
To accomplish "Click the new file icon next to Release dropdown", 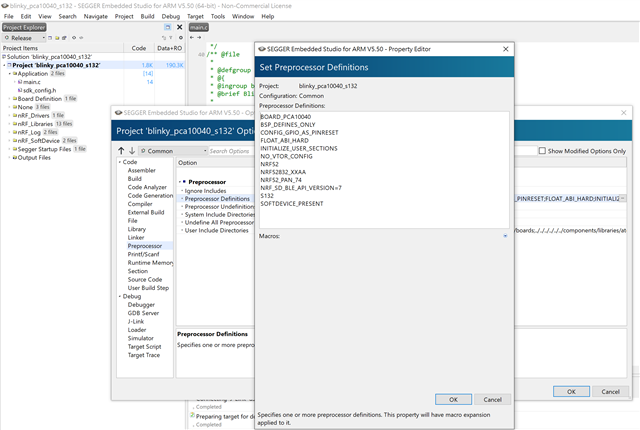I will (50, 38).
